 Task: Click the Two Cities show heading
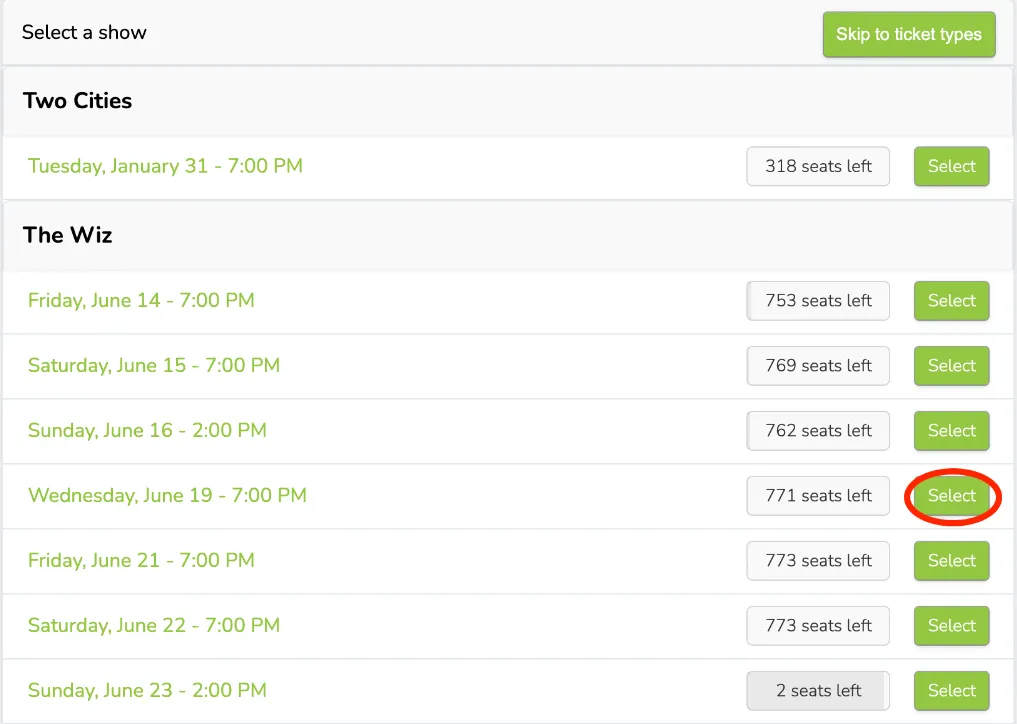click(77, 101)
